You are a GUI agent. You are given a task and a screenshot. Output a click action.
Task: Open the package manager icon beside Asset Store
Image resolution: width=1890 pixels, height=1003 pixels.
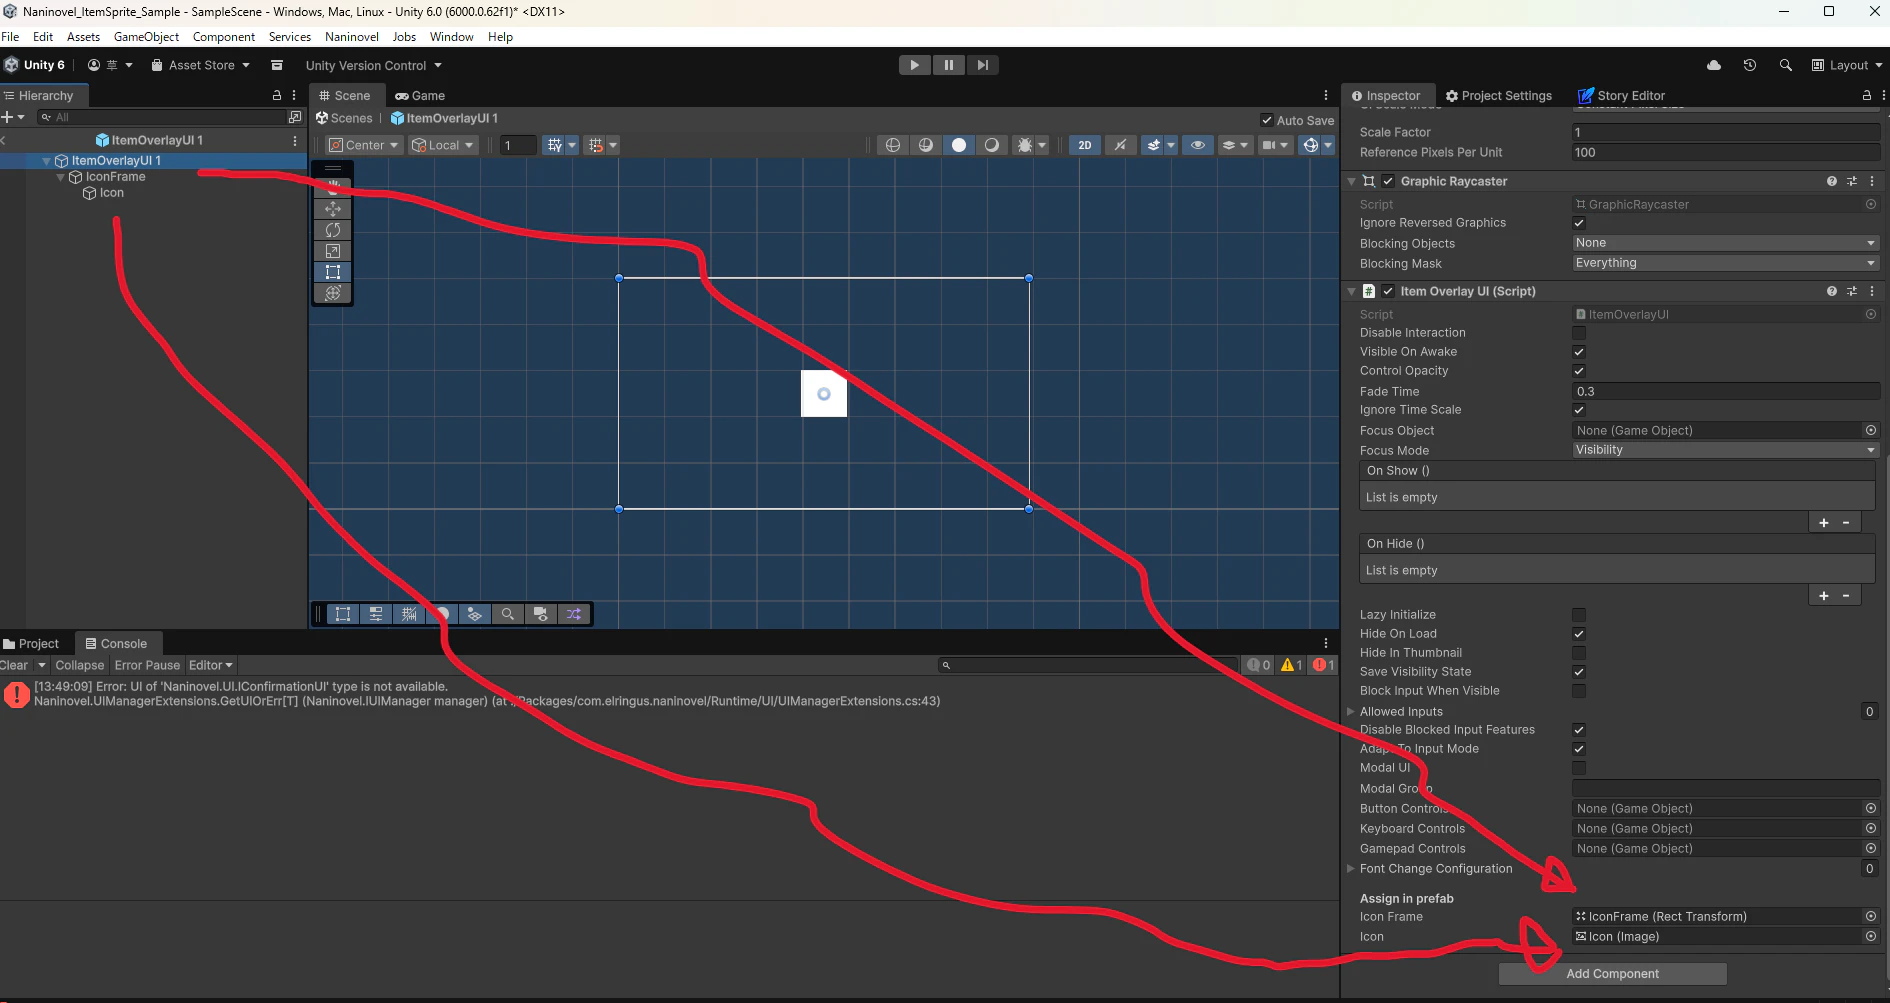(x=277, y=65)
